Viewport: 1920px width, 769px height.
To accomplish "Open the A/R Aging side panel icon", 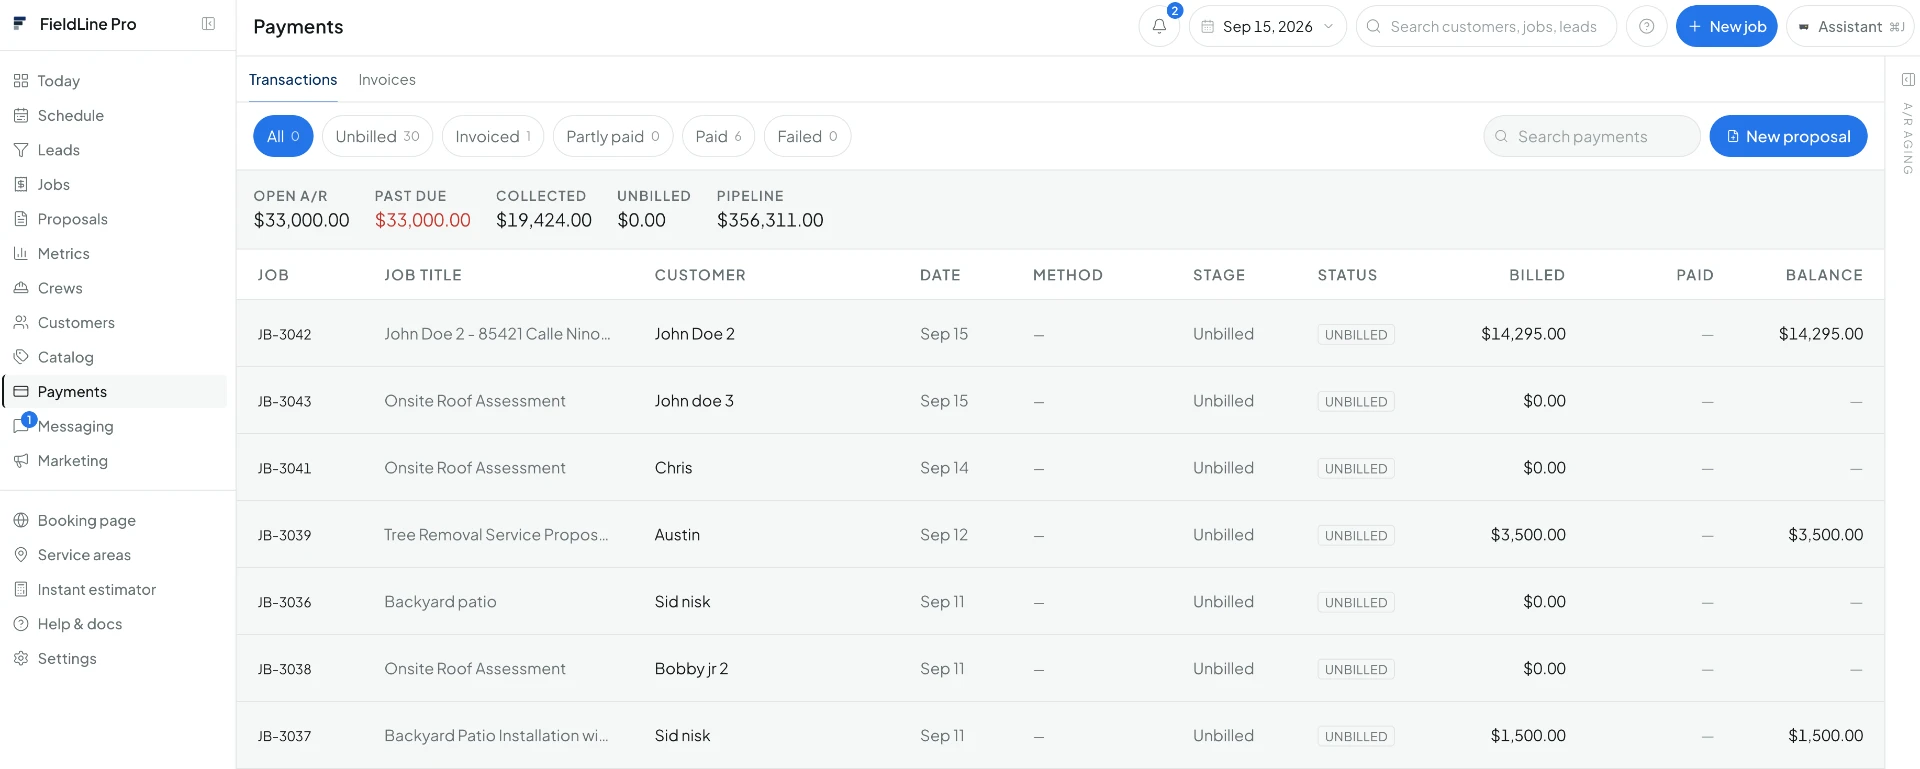I will (x=1908, y=79).
